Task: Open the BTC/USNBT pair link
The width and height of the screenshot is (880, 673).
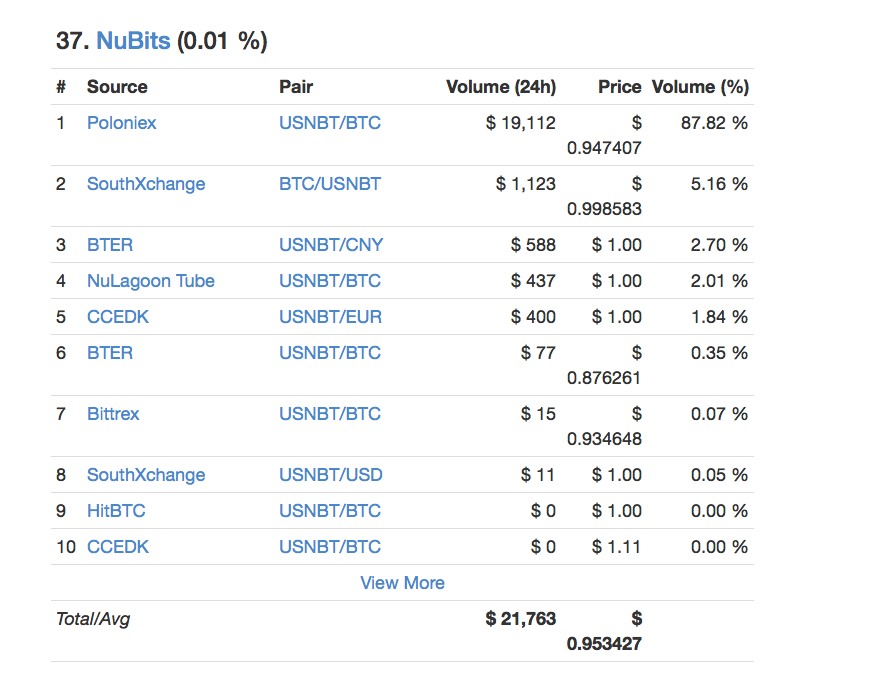Action: tap(330, 184)
